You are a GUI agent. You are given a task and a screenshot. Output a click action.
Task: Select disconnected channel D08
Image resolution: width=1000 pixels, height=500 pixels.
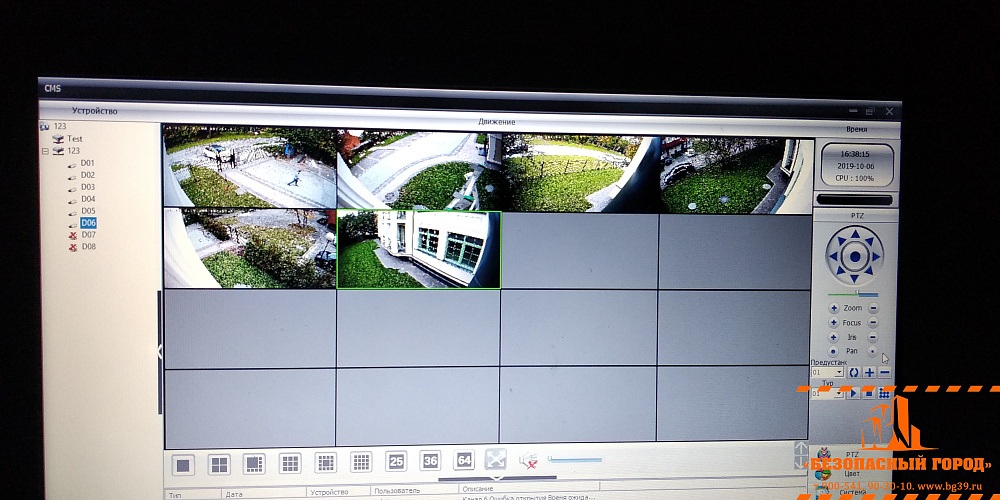pos(89,246)
